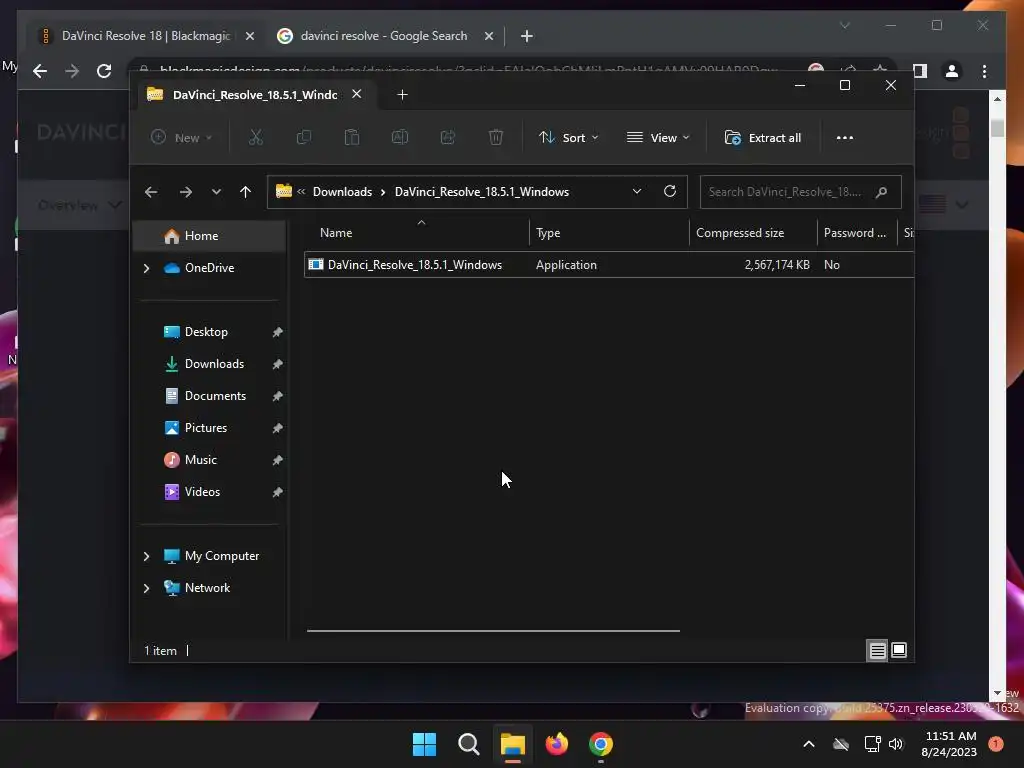Open Chrome profile avatar button
This screenshot has height=768, width=1024.
click(952, 71)
